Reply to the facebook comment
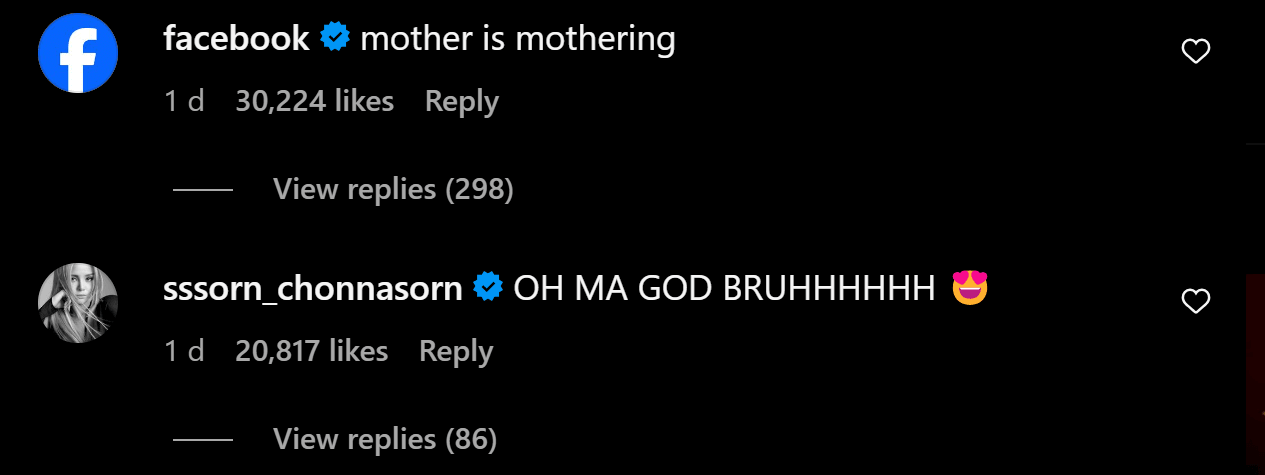Viewport: 1265px width, 475px height. [461, 101]
